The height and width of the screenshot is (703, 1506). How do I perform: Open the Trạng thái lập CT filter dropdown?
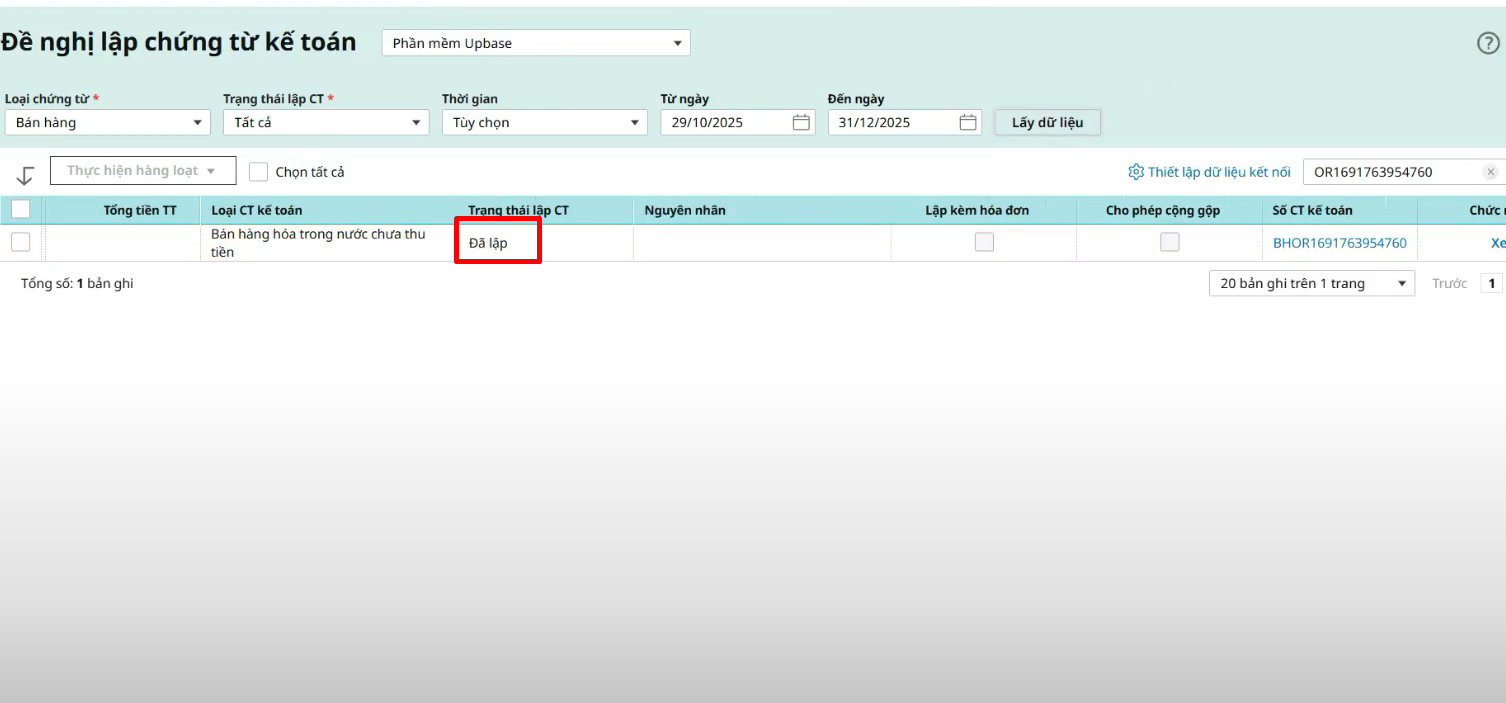point(325,122)
